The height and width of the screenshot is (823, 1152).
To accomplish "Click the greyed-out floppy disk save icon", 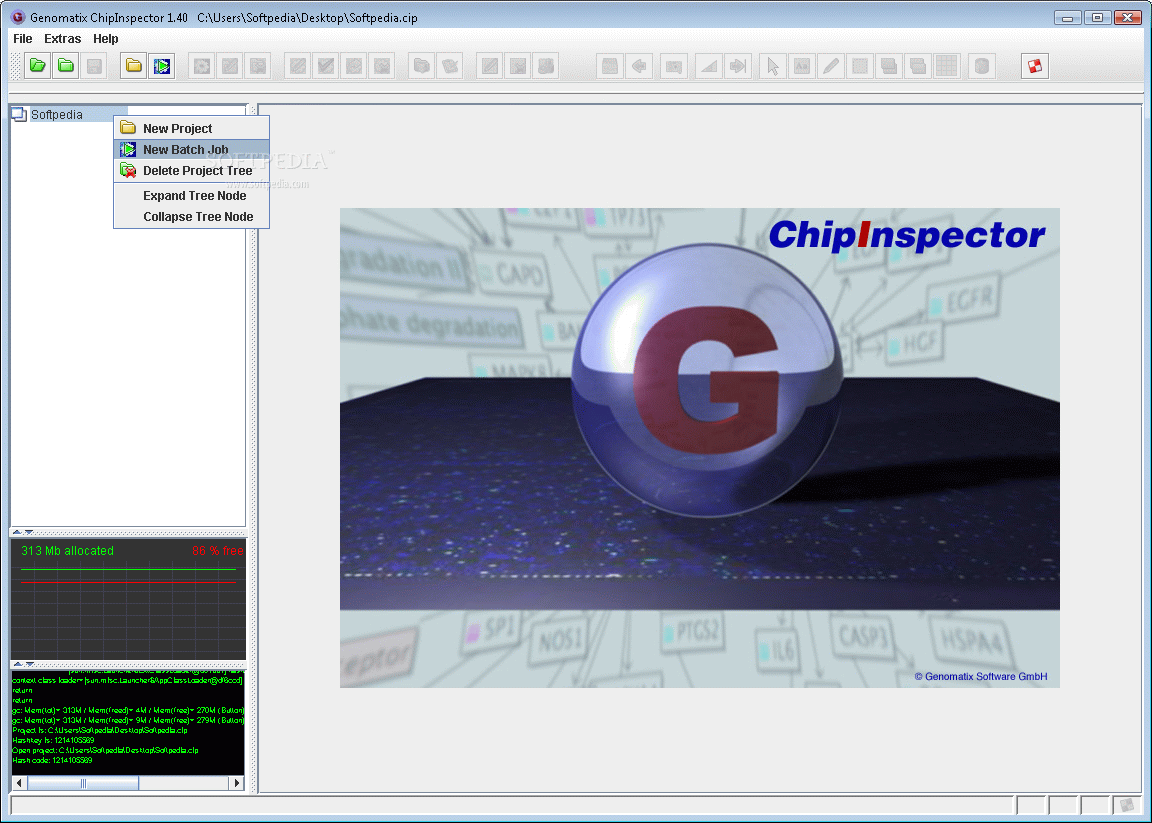I will click(x=94, y=66).
